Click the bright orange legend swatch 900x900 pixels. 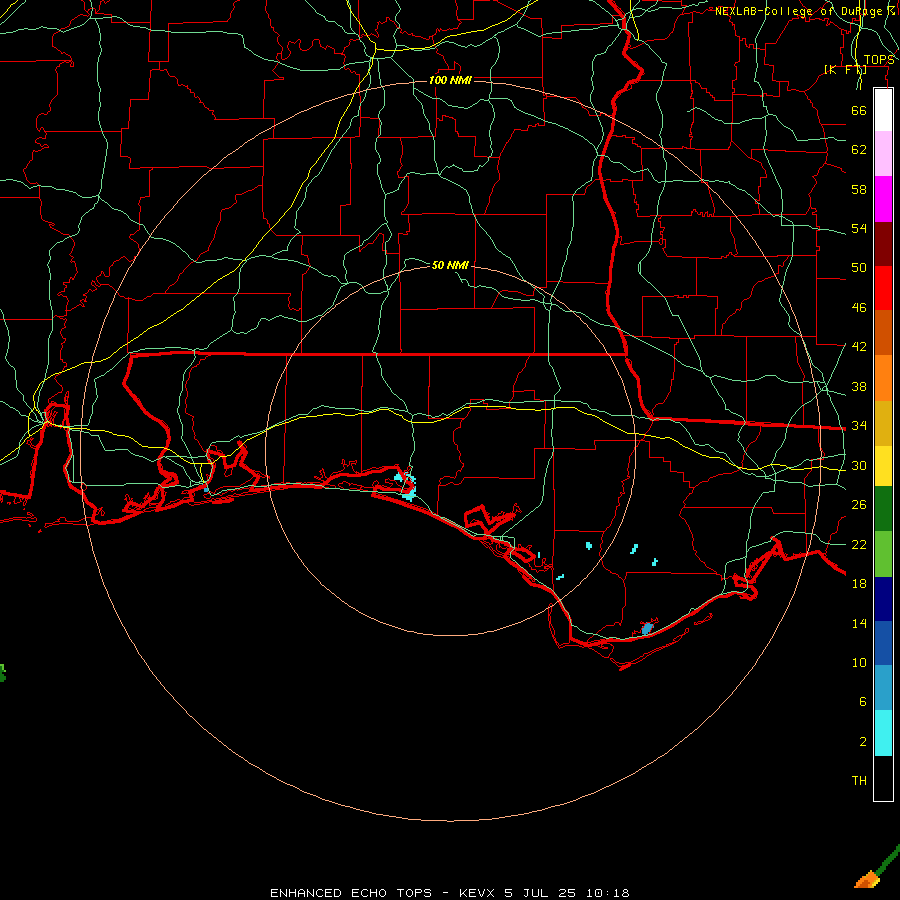tap(883, 378)
